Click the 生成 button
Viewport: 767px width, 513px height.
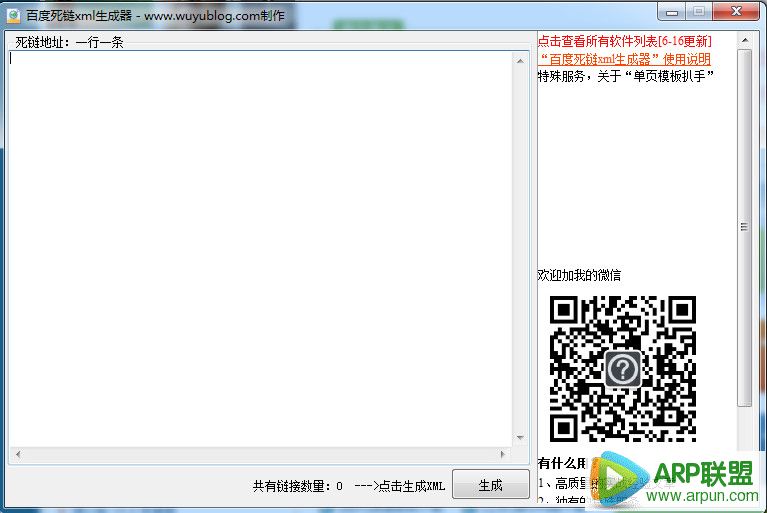[x=491, y=484]
